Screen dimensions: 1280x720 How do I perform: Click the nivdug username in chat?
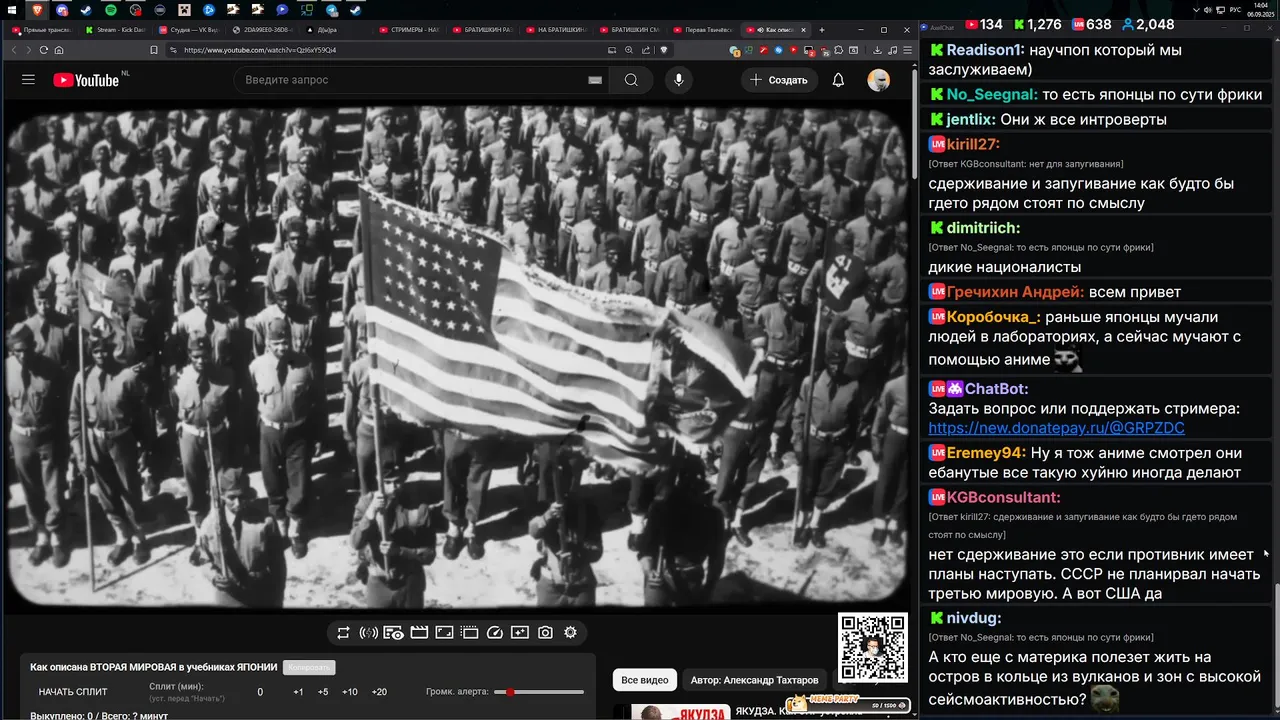tap(974, 618)
